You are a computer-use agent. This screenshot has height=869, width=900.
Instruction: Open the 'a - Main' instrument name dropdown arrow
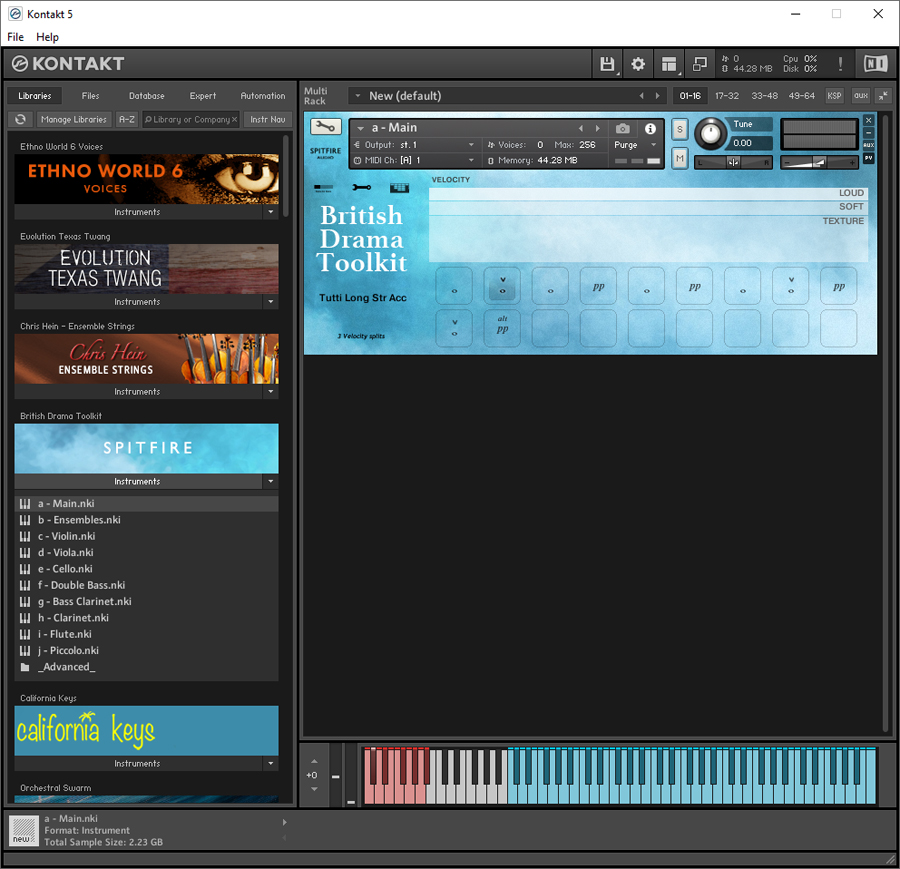click(x=360, y=128)
